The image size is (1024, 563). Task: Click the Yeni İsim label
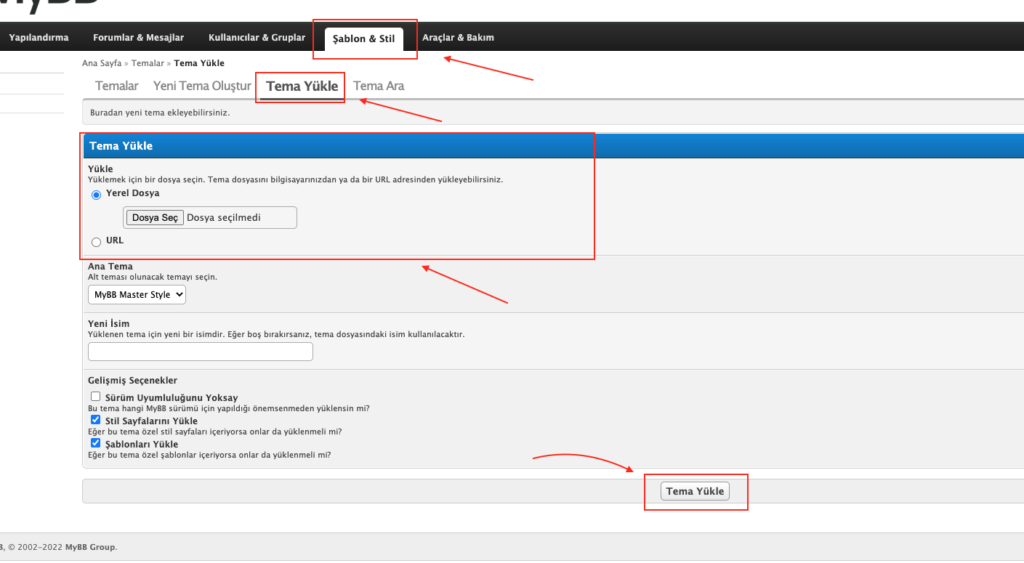click(109, 323)
